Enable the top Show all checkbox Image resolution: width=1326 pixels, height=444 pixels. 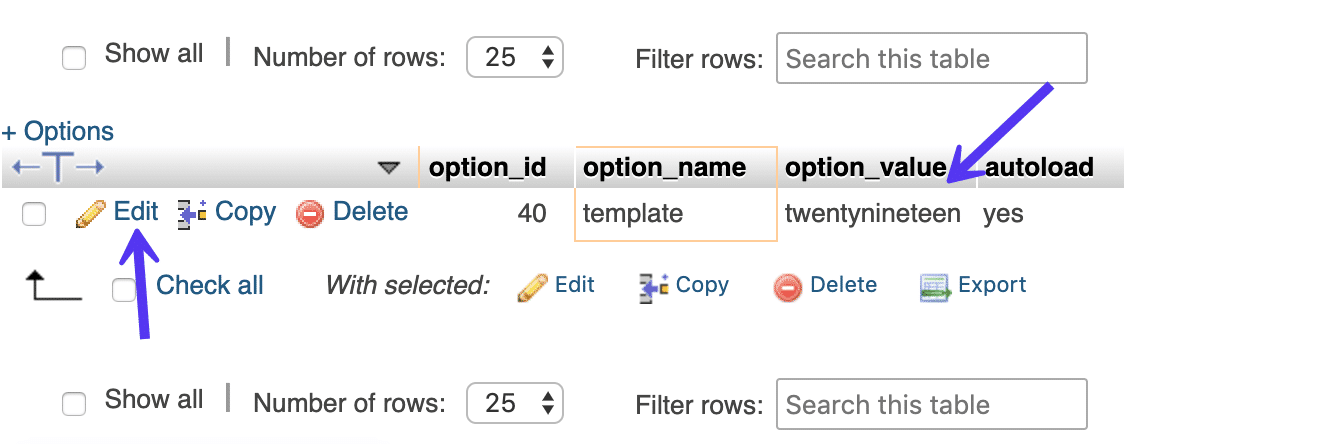click(74, 58)
